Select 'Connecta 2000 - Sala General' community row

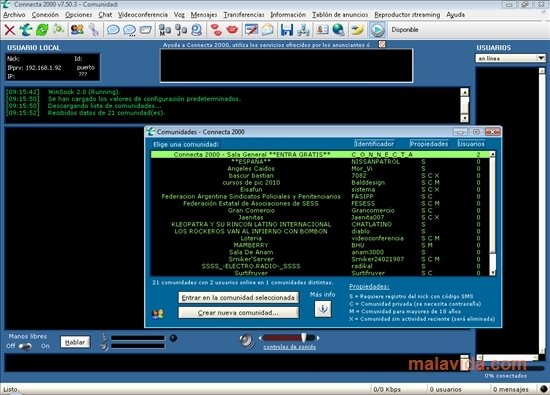[x=321, y=154]
